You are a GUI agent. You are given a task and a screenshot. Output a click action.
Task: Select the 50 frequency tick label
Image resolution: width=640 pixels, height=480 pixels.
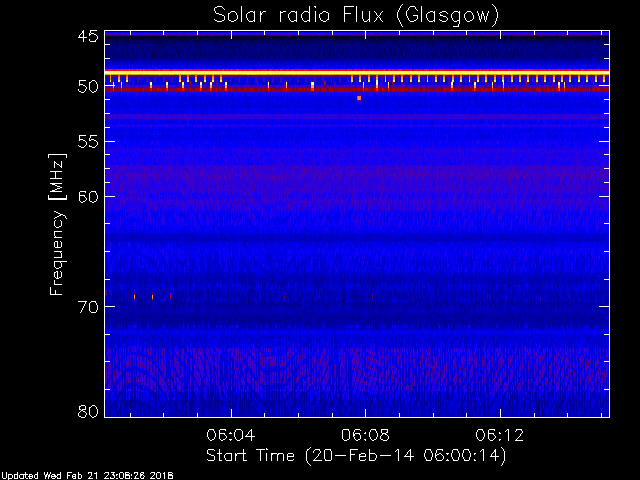88,87
